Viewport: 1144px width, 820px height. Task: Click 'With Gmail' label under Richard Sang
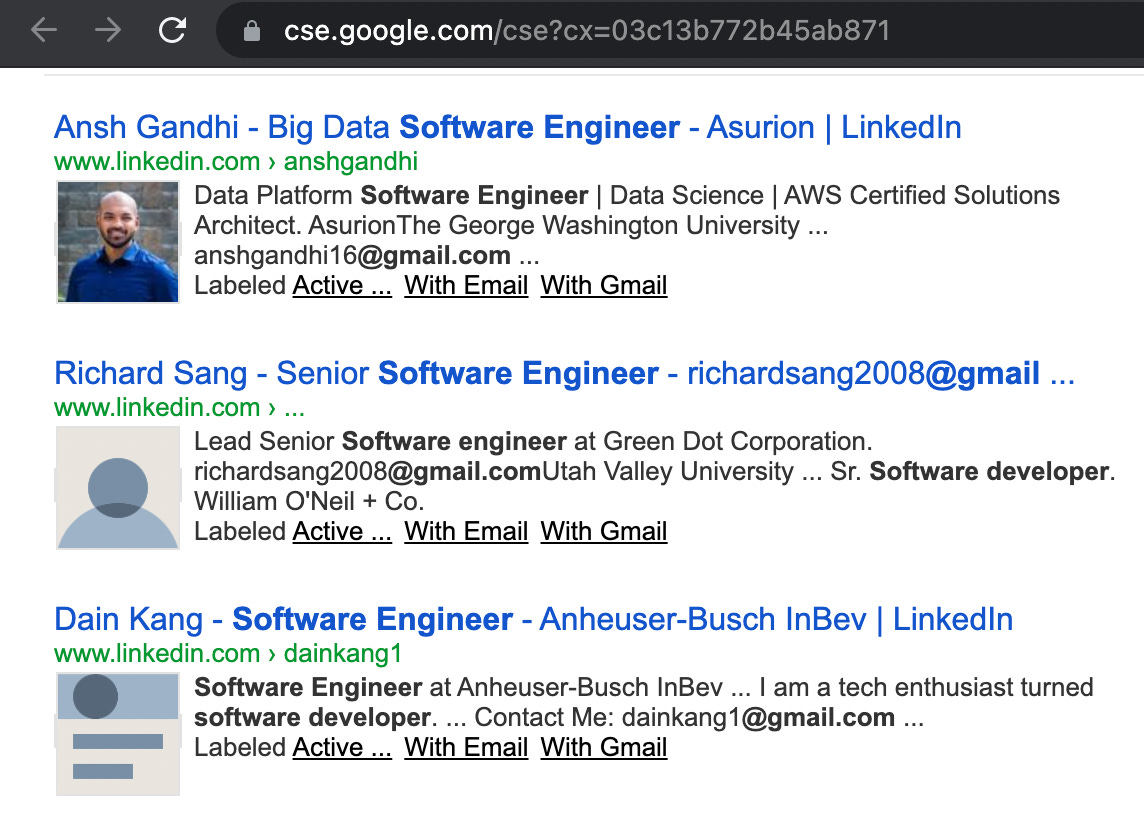[603, 531]
